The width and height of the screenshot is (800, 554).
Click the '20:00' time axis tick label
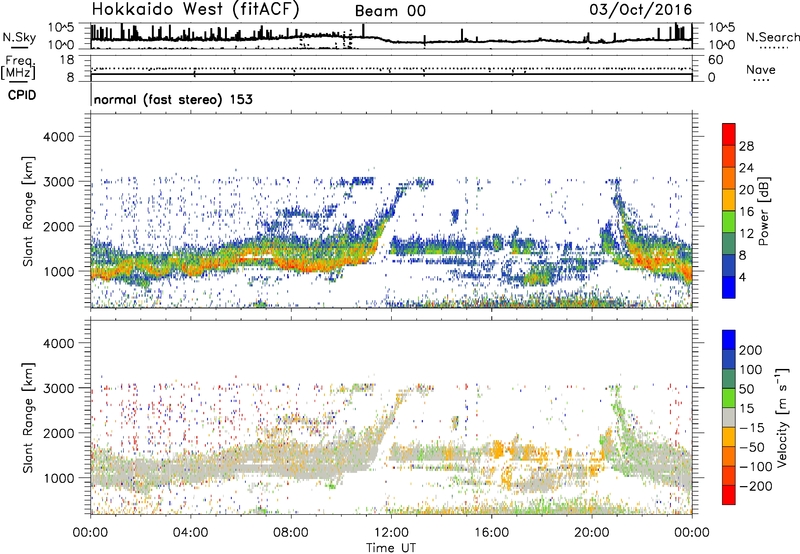pos(592,533)
